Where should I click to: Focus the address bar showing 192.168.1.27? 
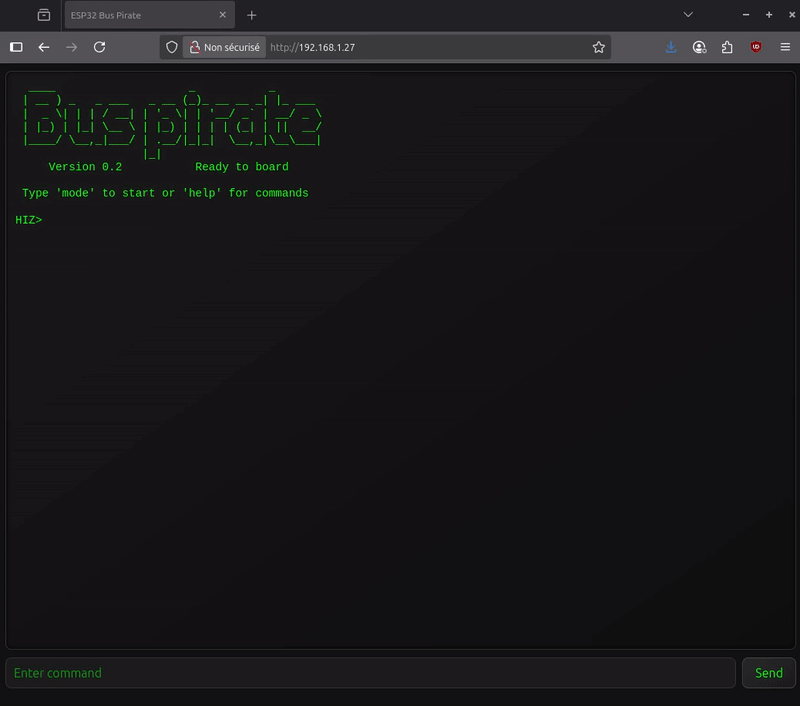coord(420,47)
